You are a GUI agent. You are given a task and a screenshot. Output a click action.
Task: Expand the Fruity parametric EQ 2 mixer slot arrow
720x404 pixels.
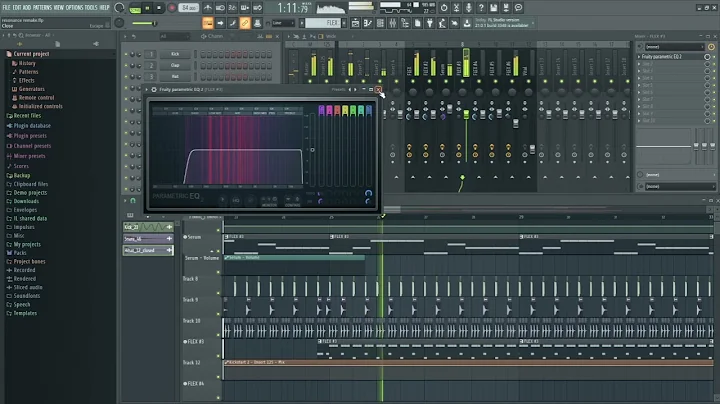point(639,56)
